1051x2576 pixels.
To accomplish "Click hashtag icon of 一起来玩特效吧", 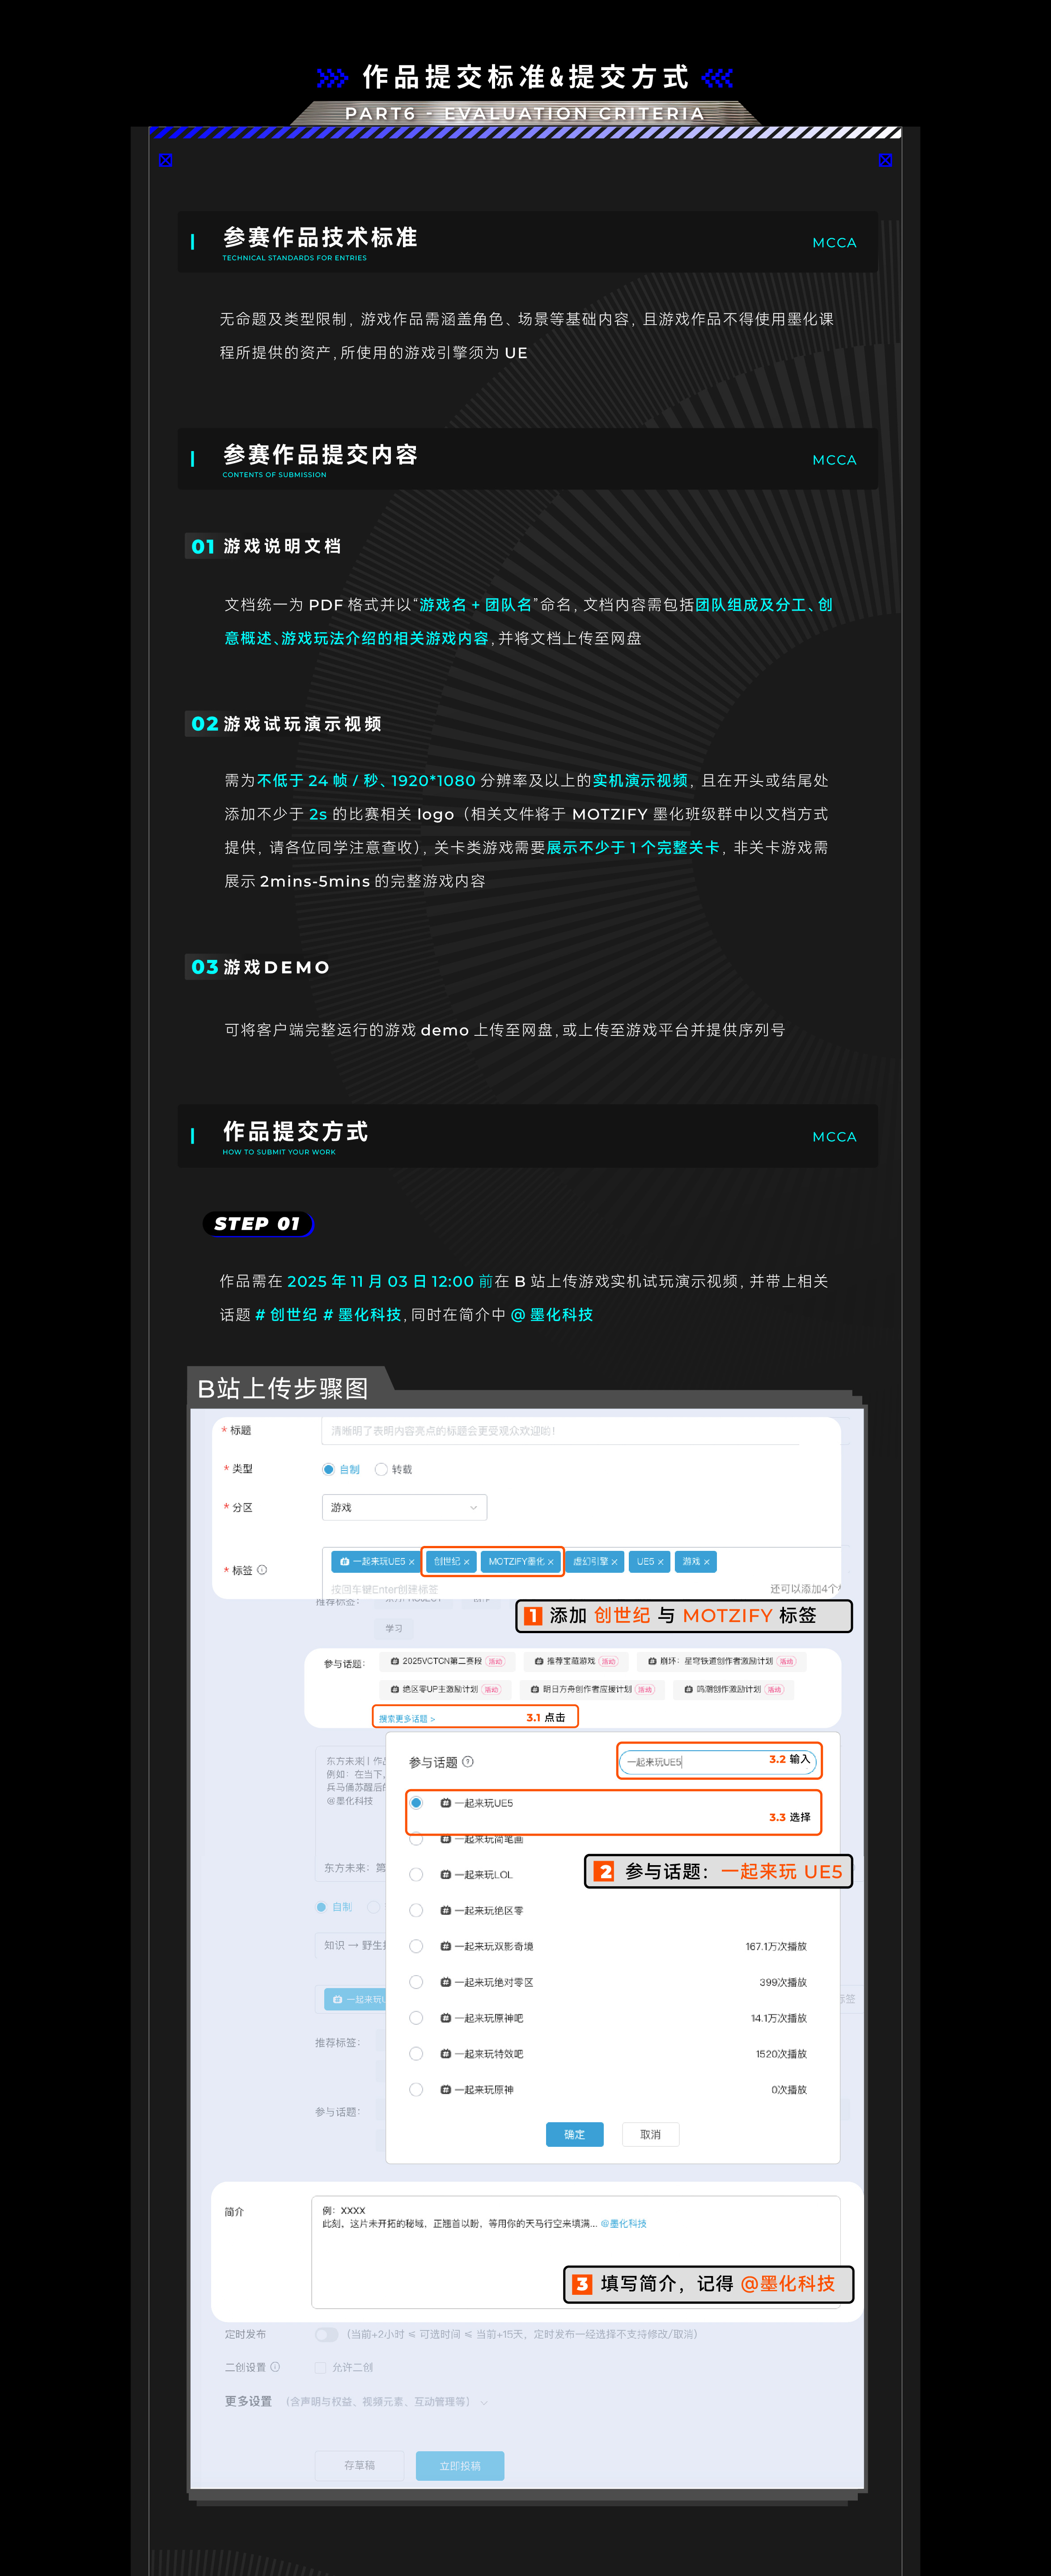I will [x=446, y=2054].
